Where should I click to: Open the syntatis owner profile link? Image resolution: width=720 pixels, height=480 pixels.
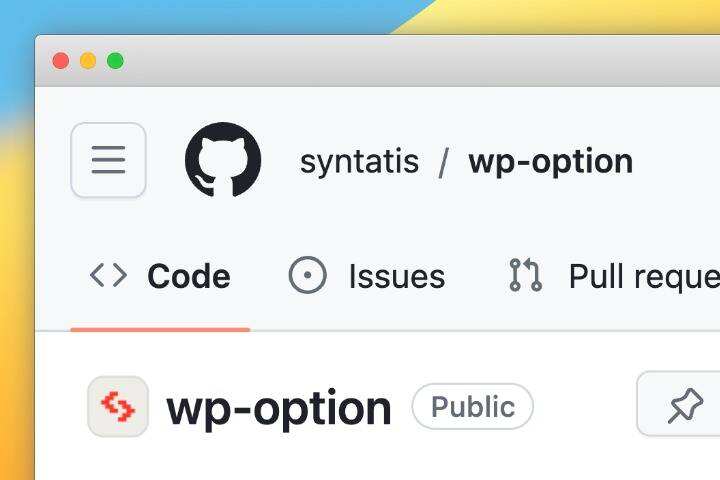pyautogui.click(x=359, y=161)
